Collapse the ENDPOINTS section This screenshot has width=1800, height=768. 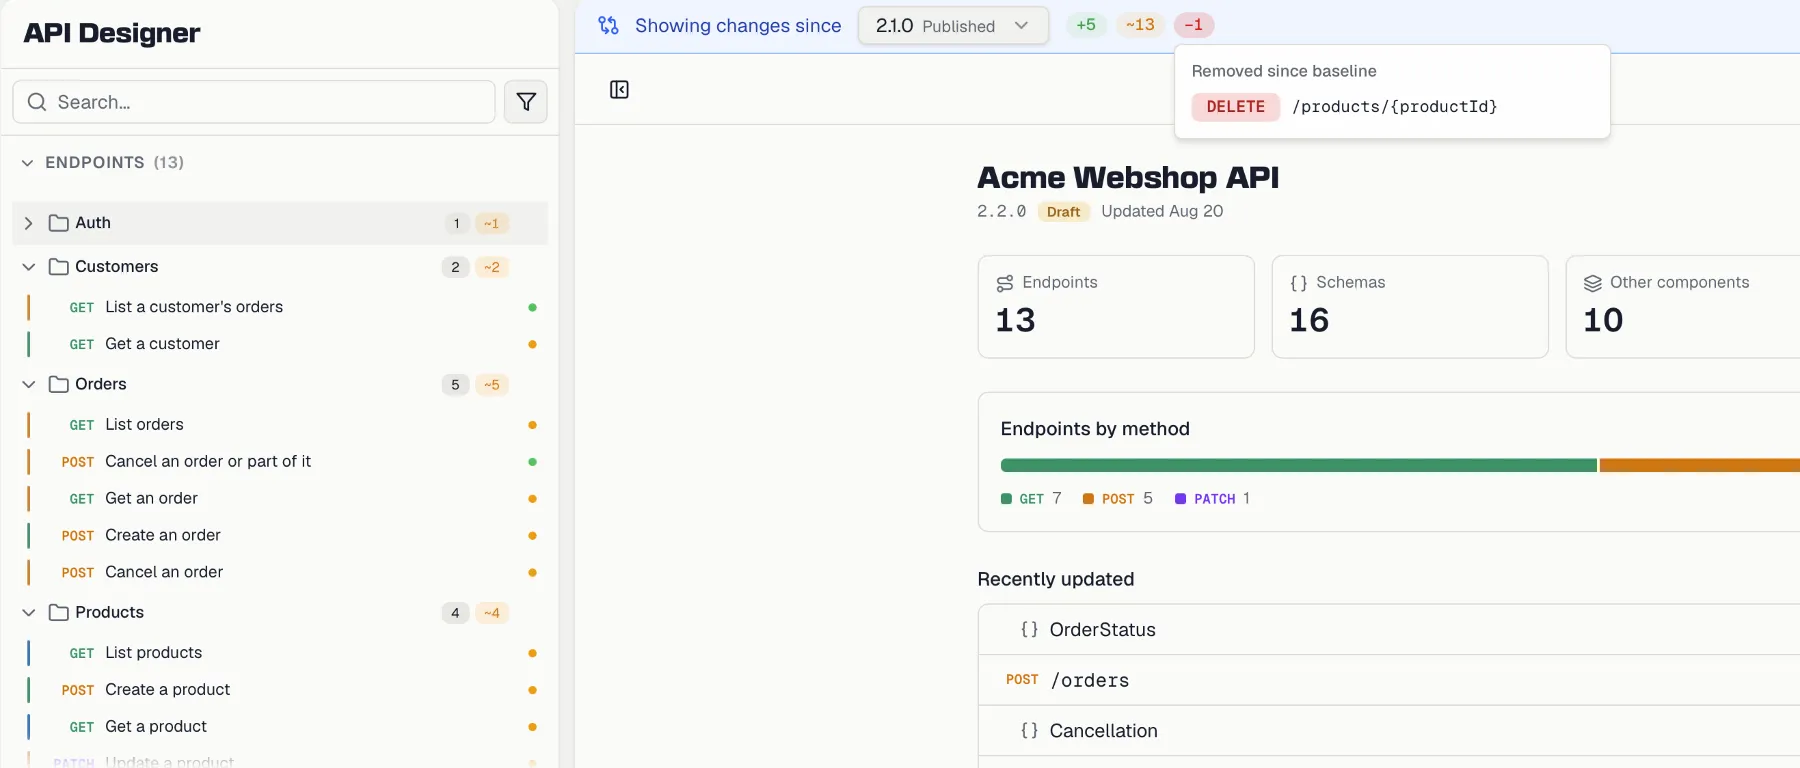tap(27, 162)
